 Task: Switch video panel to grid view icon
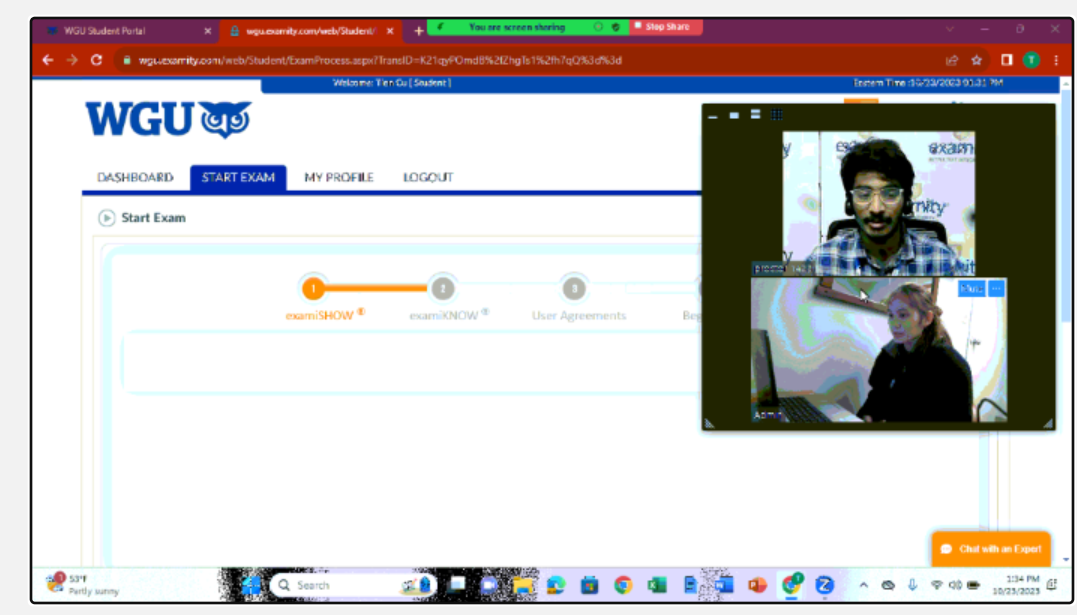click(777, 115)
